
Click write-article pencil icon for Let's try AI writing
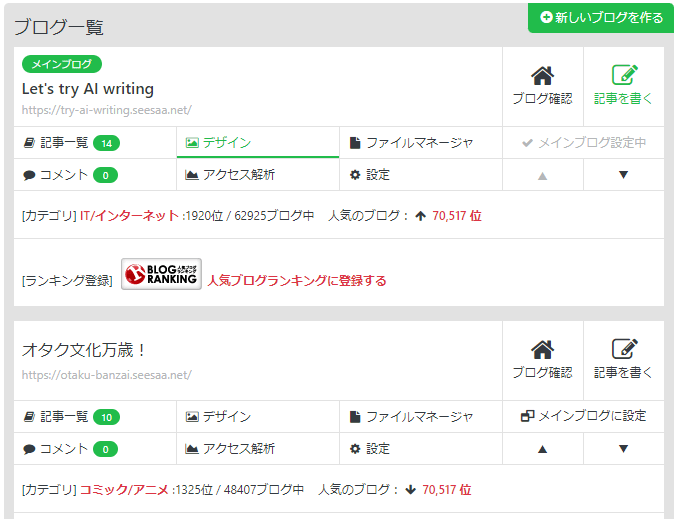click(624, 77)
